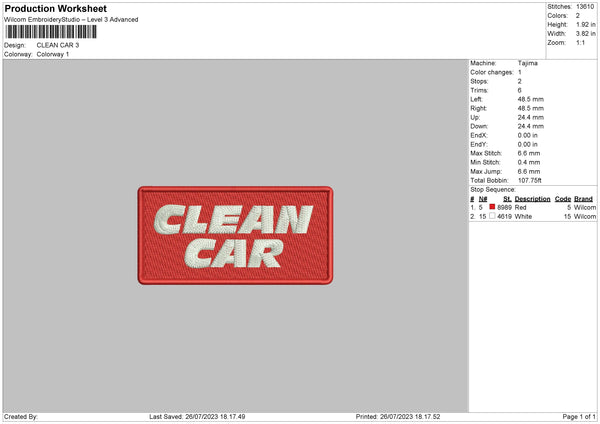Image resolution: width=600 pixels, height=424 pixels.
Task: Click the 'Page 1 of 1' footer text
Action: (x=579, y=416)
